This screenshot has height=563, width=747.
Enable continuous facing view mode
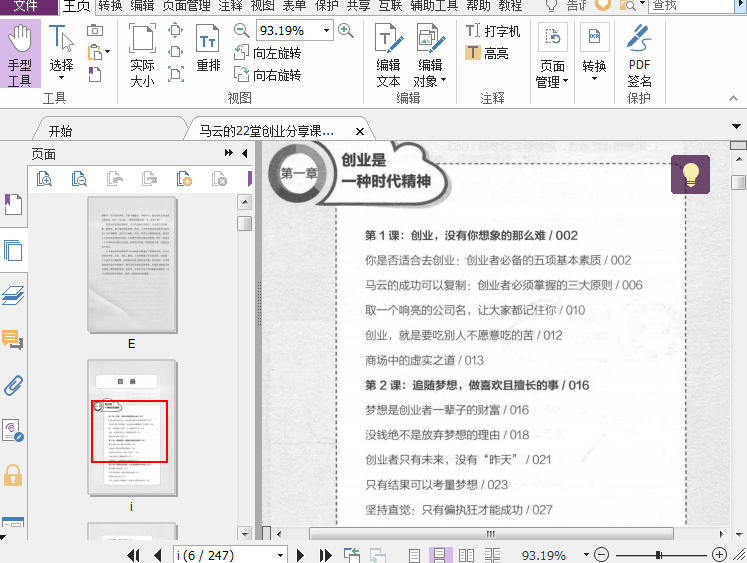[492, 555]
